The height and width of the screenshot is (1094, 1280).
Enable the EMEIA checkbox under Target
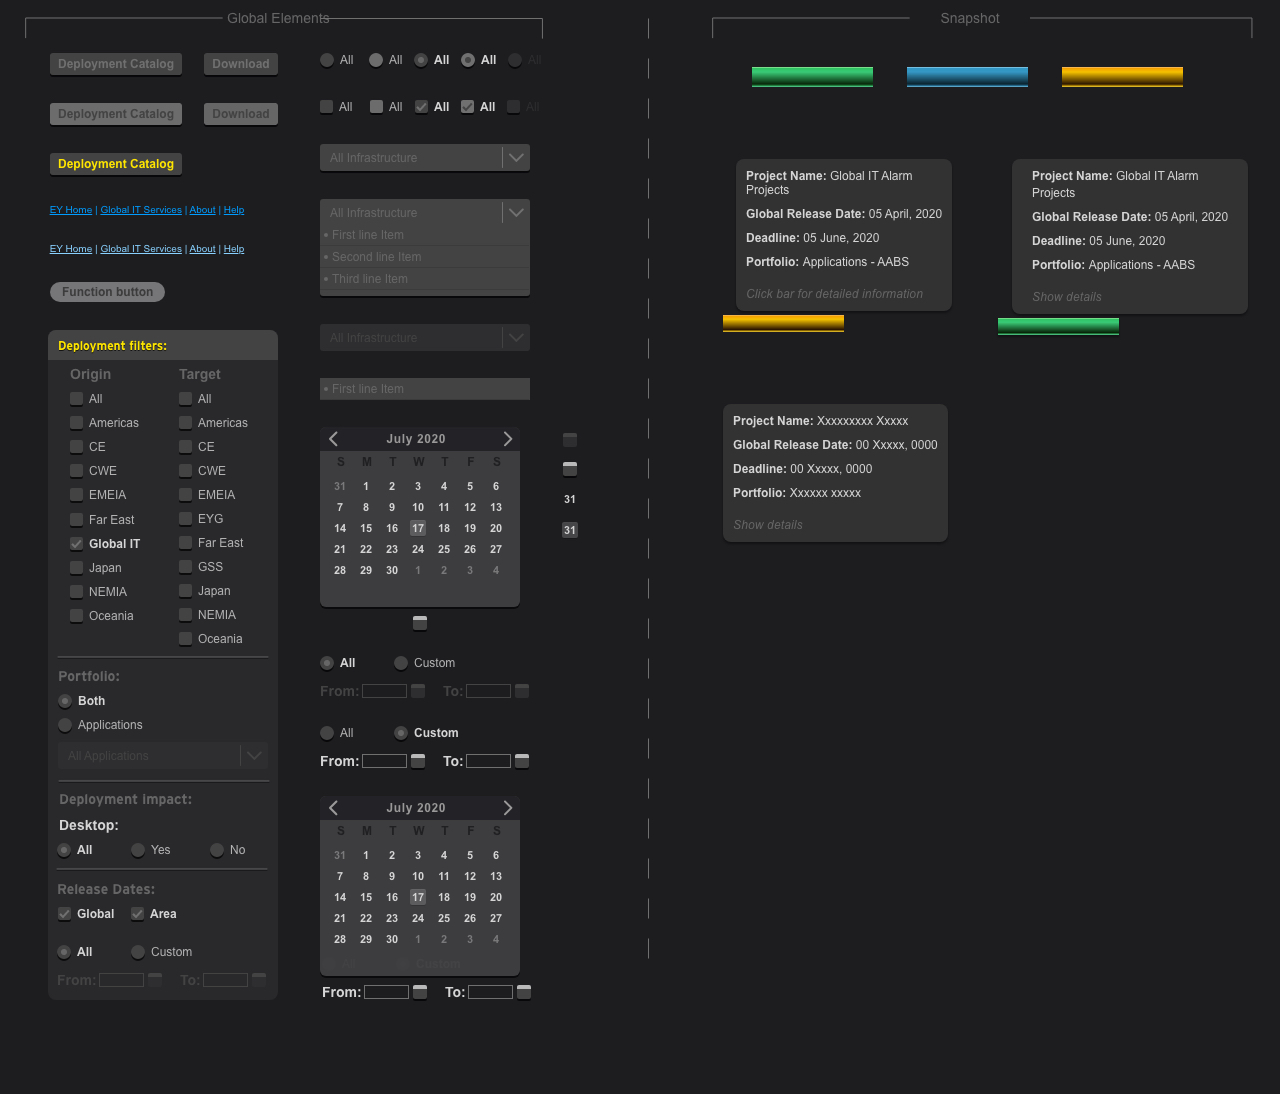tap(186, 494)
